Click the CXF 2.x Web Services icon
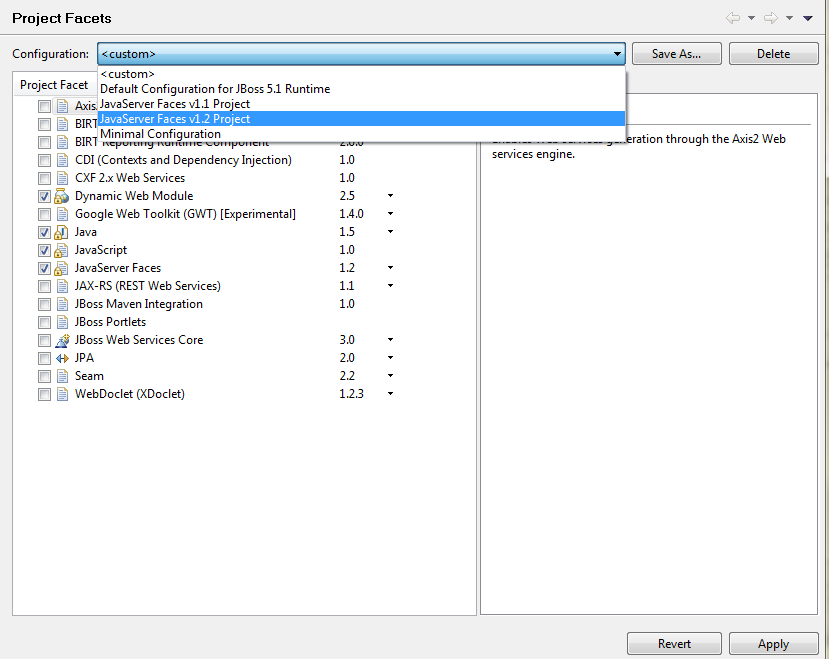 (x=62, y=178)
